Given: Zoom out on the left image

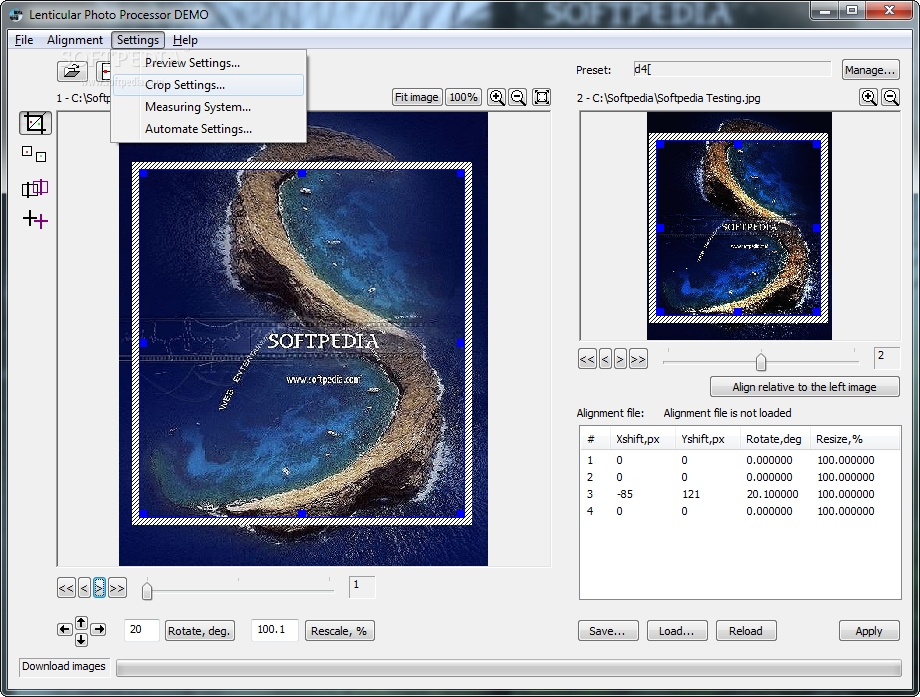Looking at the screenshot, I should pos(518,97).
